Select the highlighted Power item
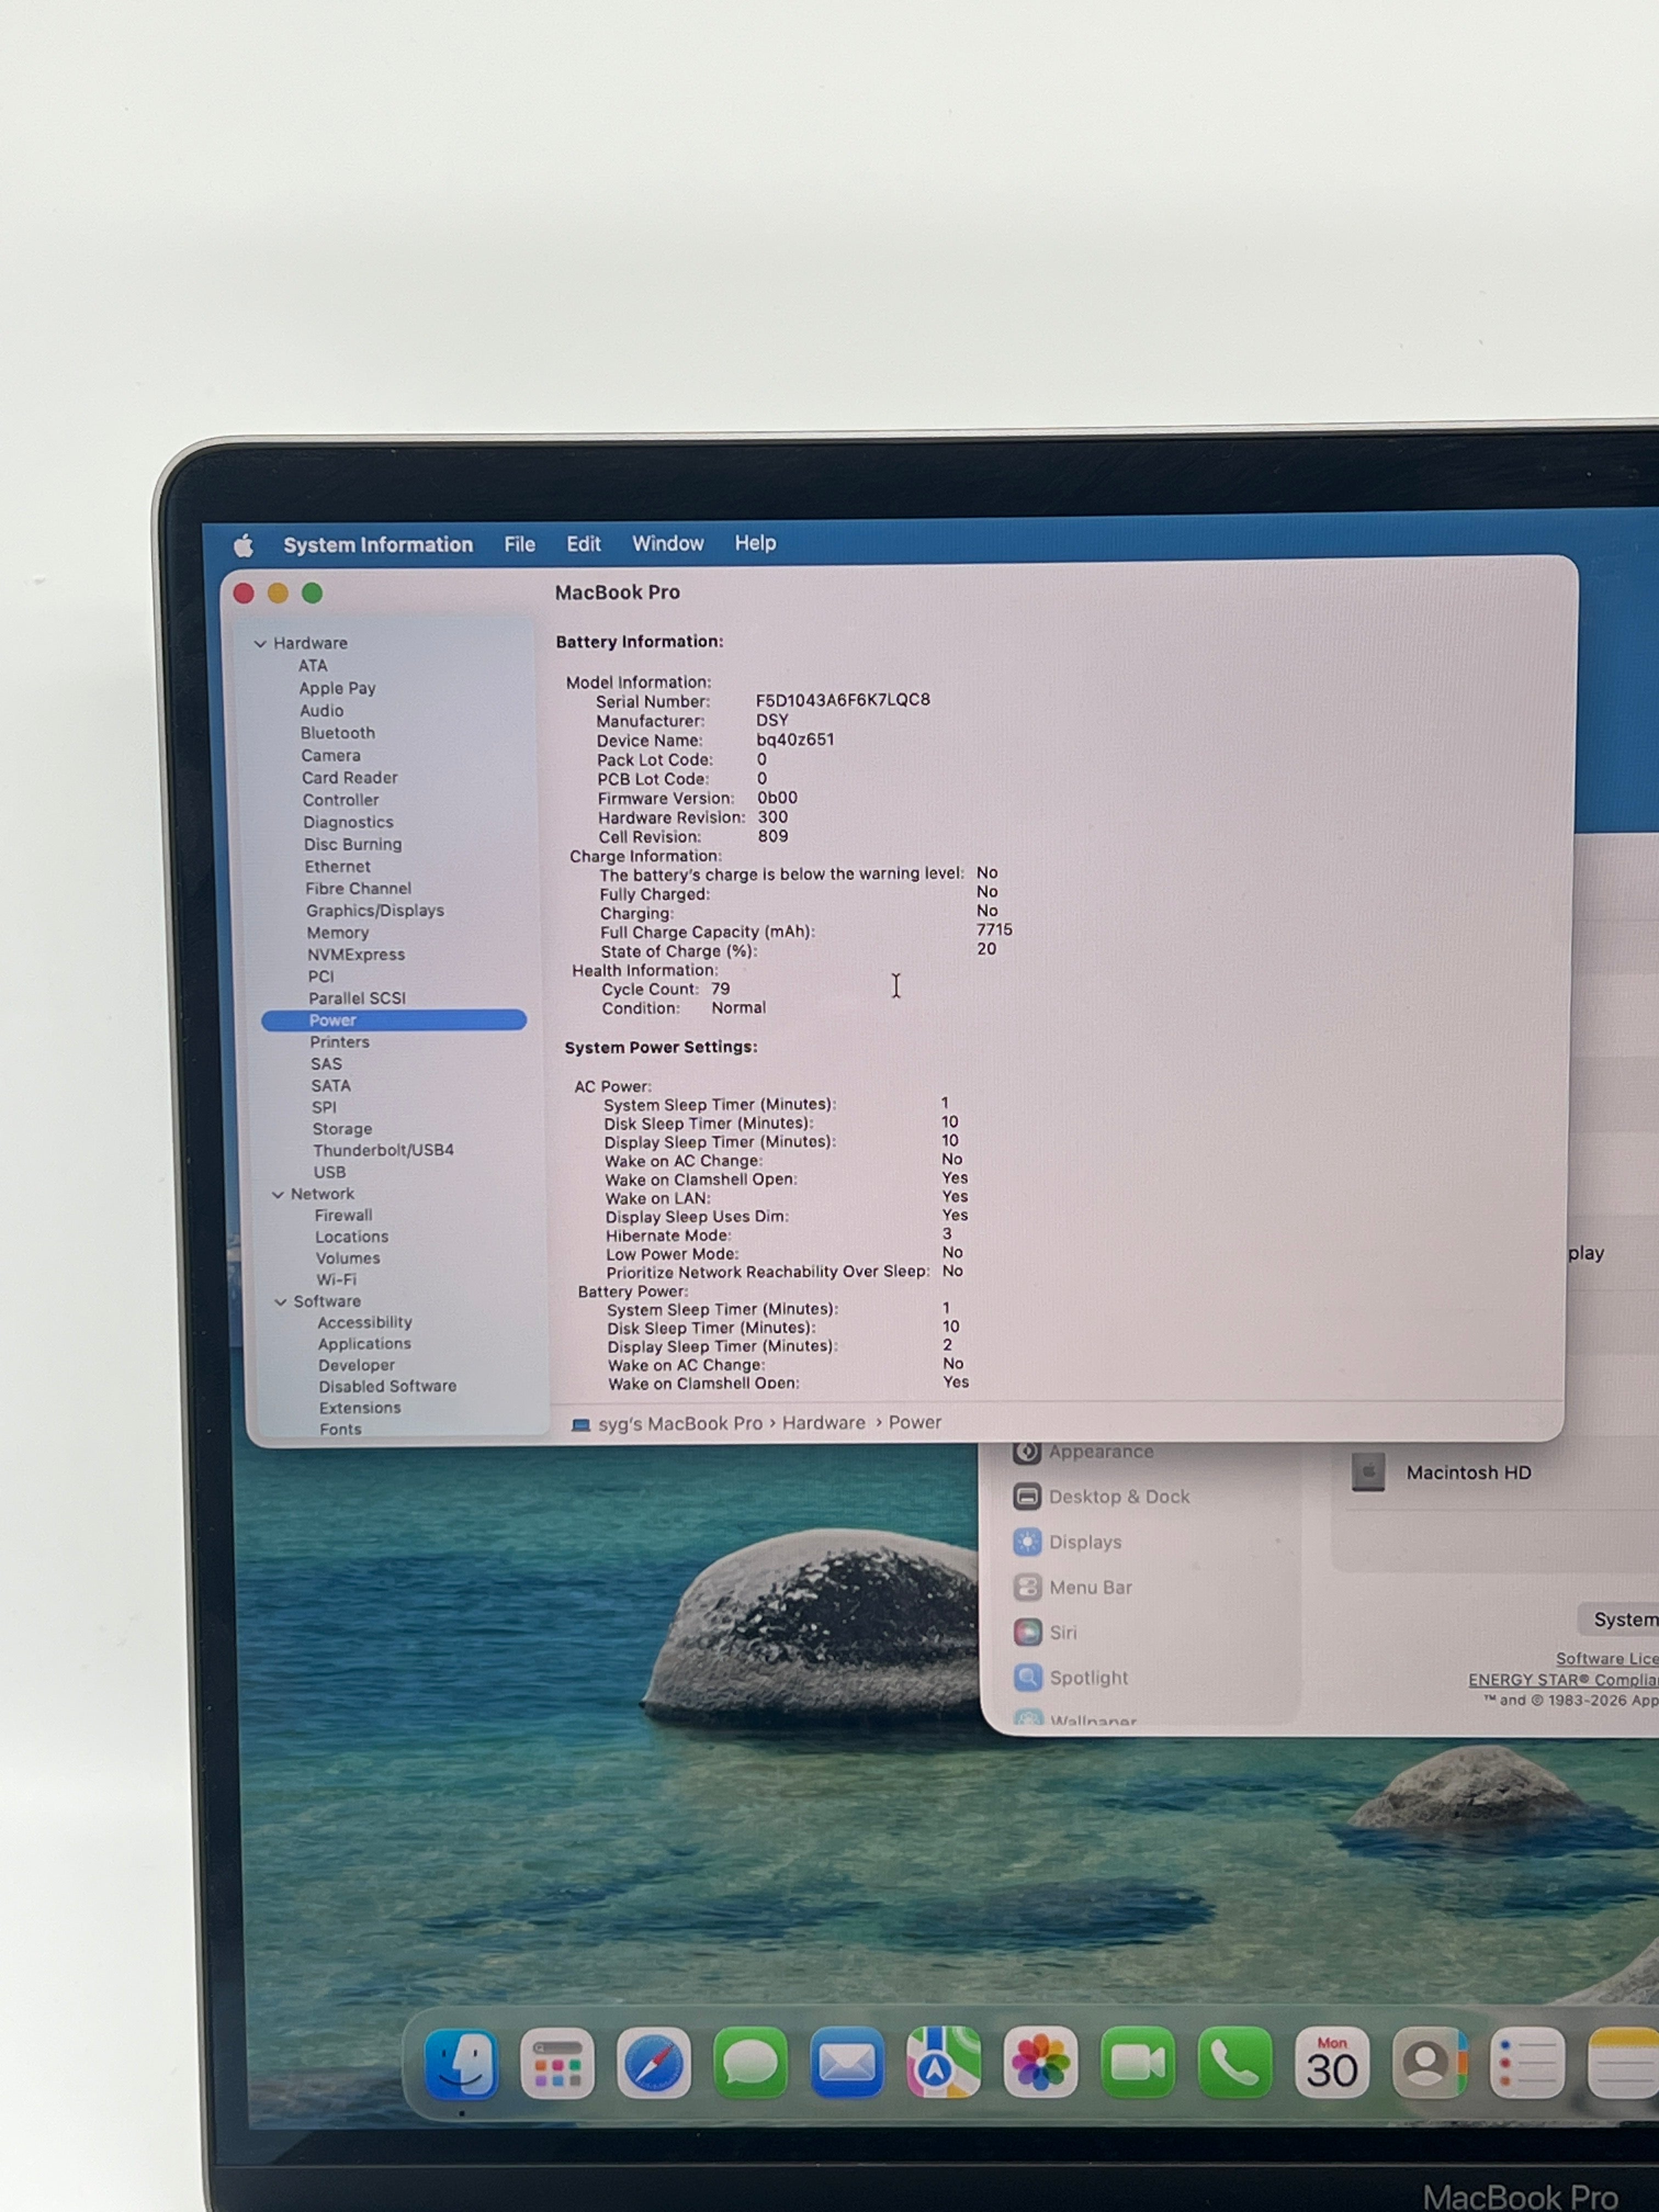Image resolution: width=1659 pixels, height=2212 pixels. (394, 1021)
